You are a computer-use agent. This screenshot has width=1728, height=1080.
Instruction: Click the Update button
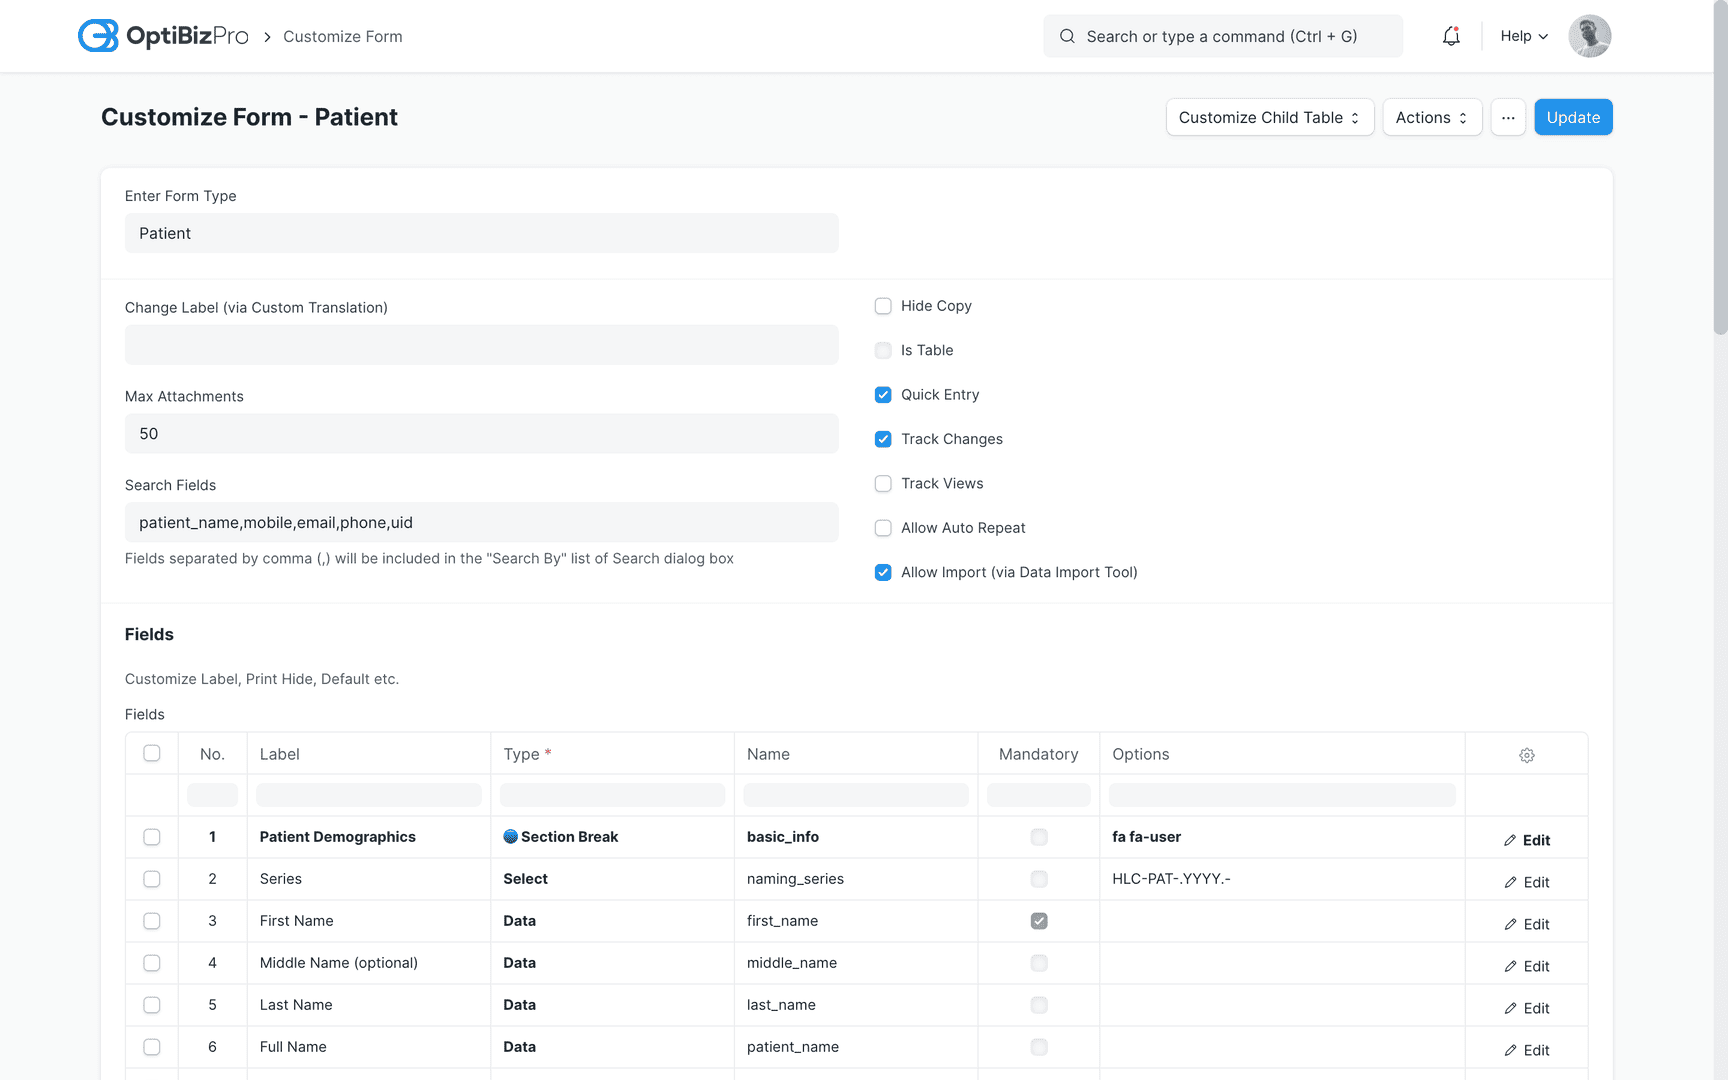[1573, 117]
